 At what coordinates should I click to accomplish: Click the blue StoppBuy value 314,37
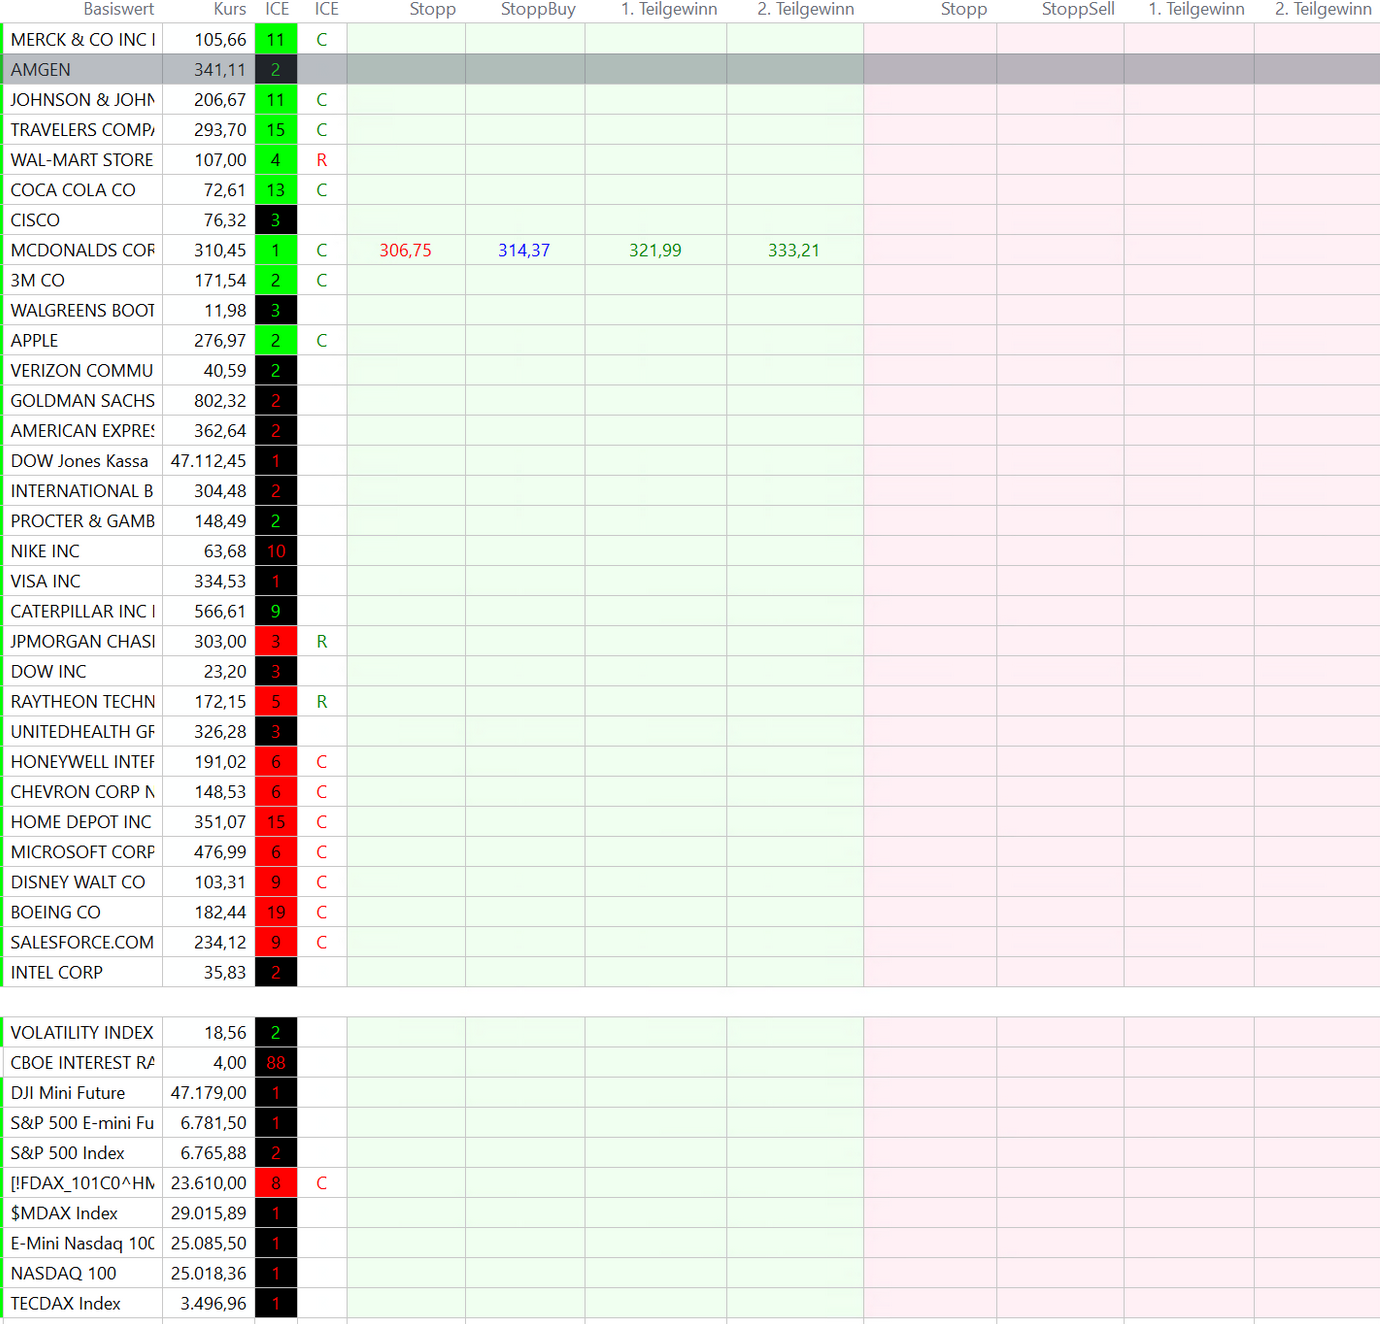click(x=524, y=251)
